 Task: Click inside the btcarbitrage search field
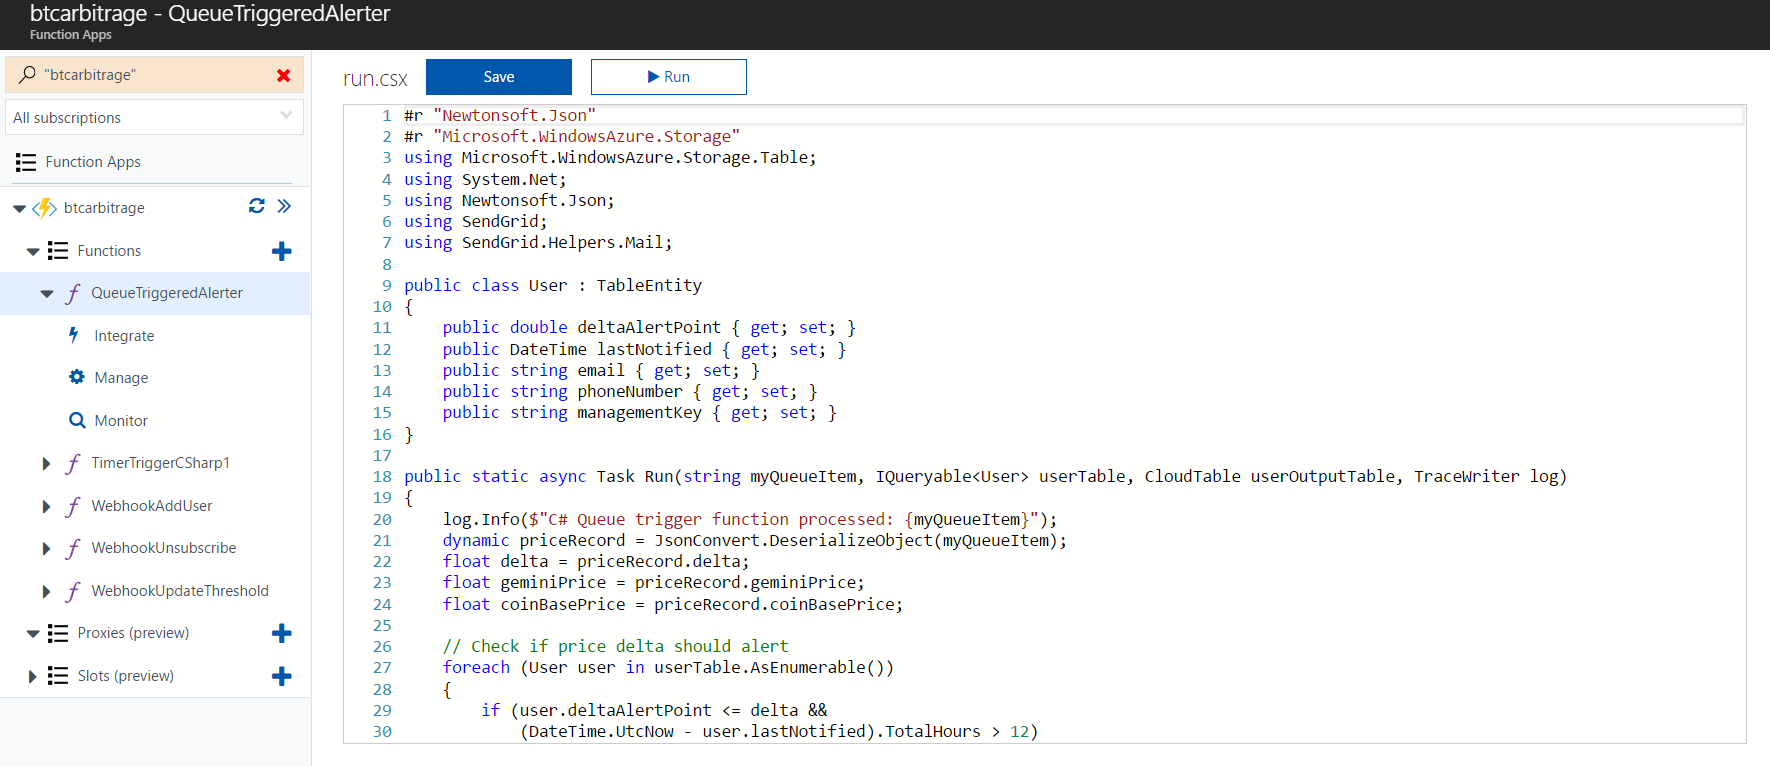pos(155,75)
